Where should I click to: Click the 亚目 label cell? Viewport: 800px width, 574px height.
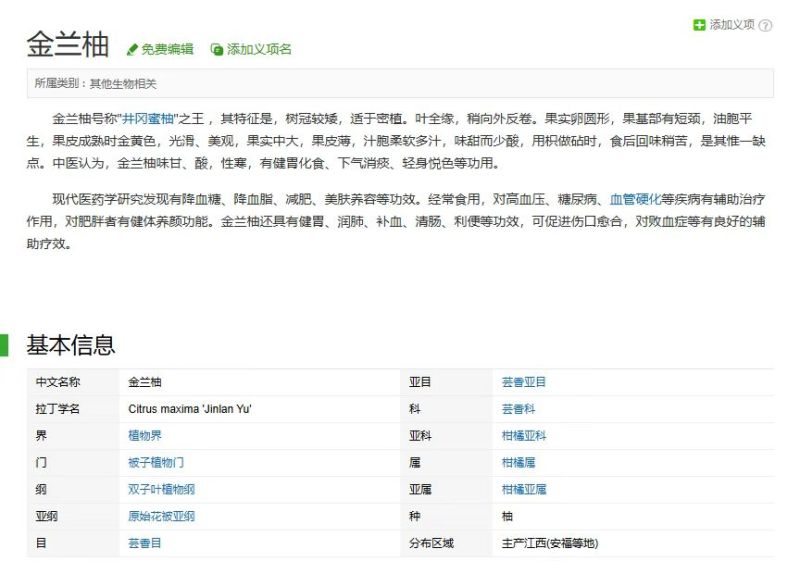[x=446, y=382]
